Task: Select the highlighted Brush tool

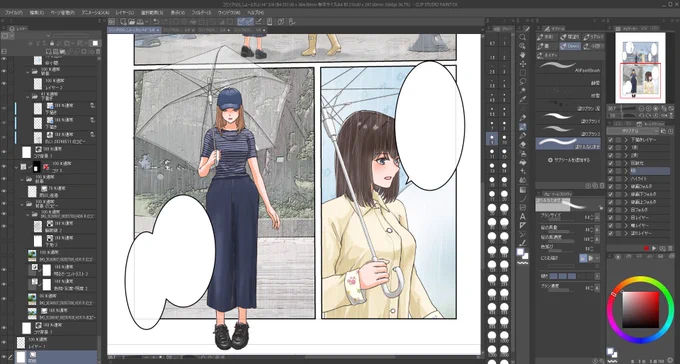Action: pyautogui.click(x=523, y=127)
